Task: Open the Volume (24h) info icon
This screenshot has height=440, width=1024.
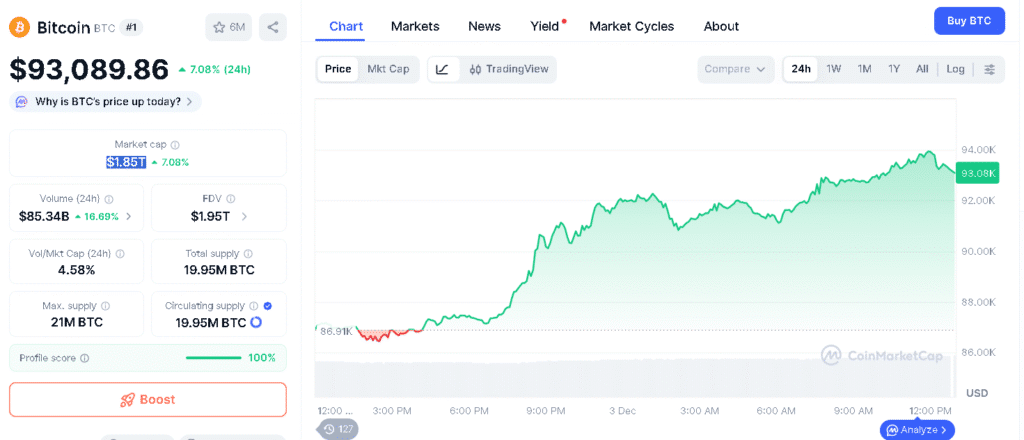Action: pos(109,199)
